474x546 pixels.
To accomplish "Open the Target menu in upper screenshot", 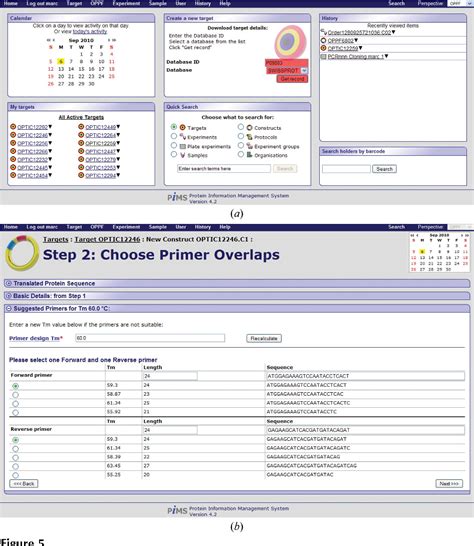I will pyautogui.click(x=74, y=3).
